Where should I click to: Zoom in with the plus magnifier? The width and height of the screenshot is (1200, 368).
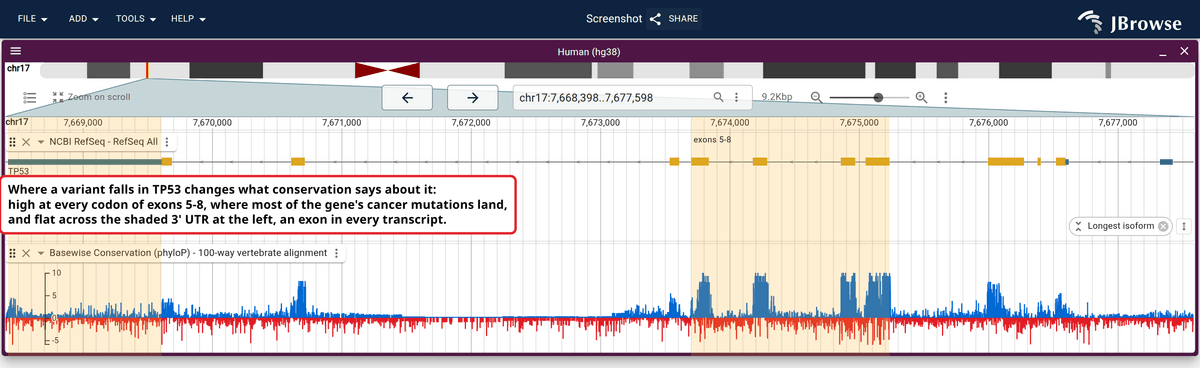pyautogui.click(x=922, y=97)
